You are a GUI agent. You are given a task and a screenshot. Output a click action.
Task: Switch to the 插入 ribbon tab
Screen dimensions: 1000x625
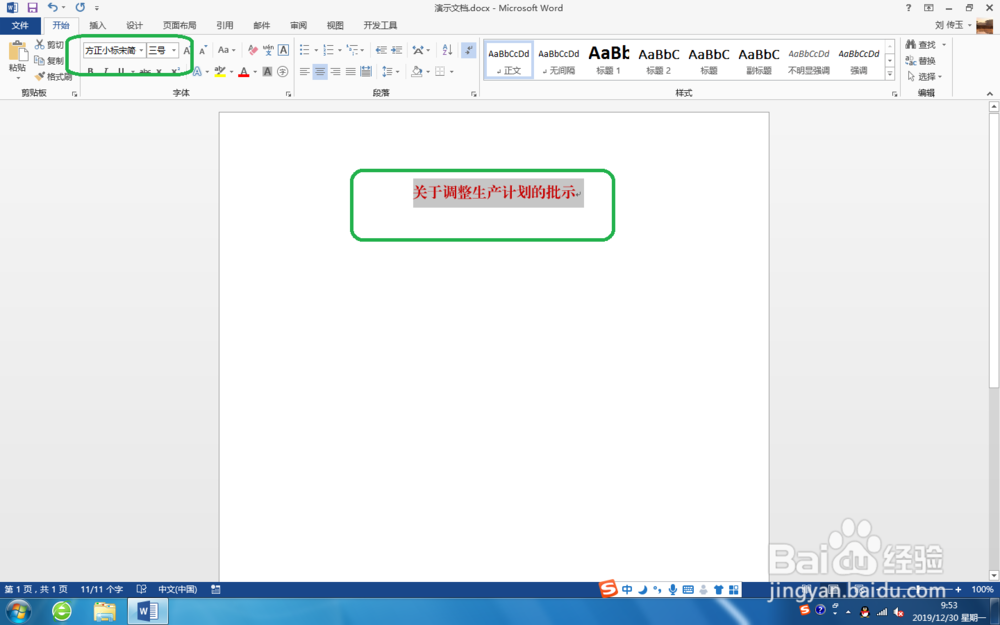pyautogui.click(x=96, y=25)
